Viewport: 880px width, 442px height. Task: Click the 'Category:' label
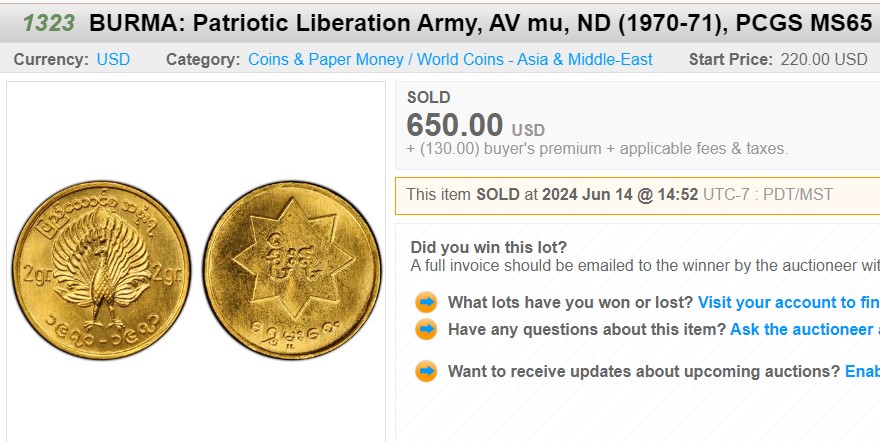click(203, 59)
